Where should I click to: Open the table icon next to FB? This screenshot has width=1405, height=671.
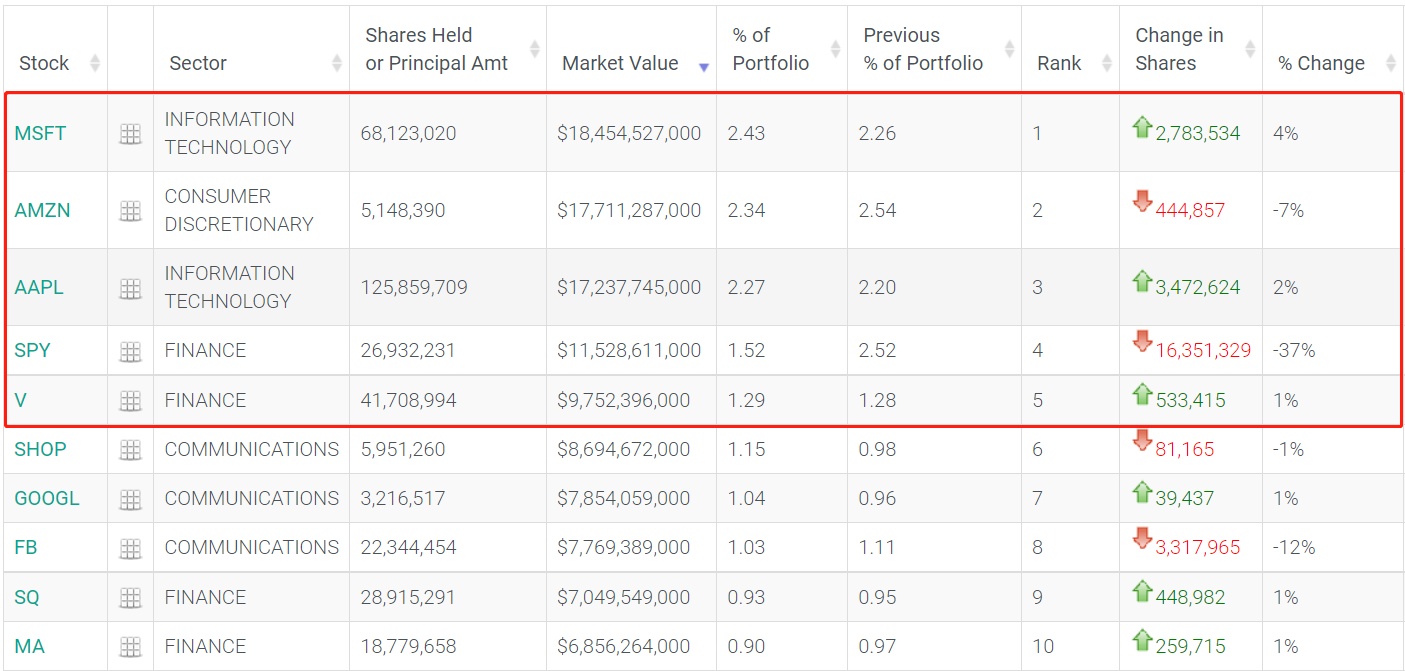130,548
